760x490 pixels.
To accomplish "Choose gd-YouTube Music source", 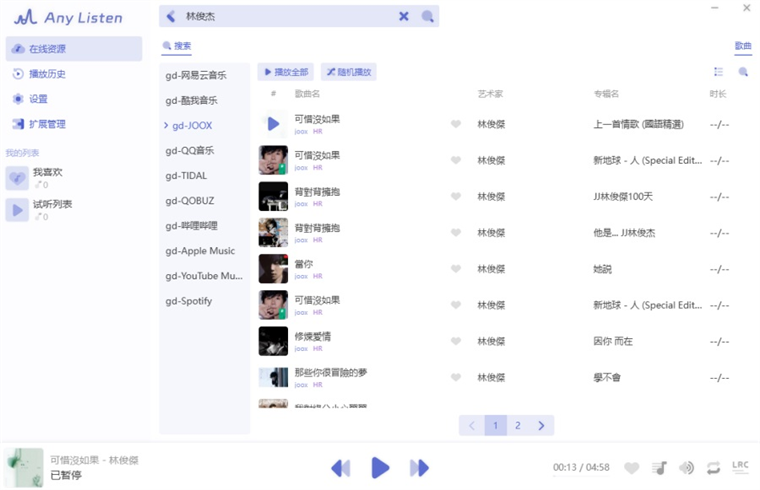I will [205, 276].
